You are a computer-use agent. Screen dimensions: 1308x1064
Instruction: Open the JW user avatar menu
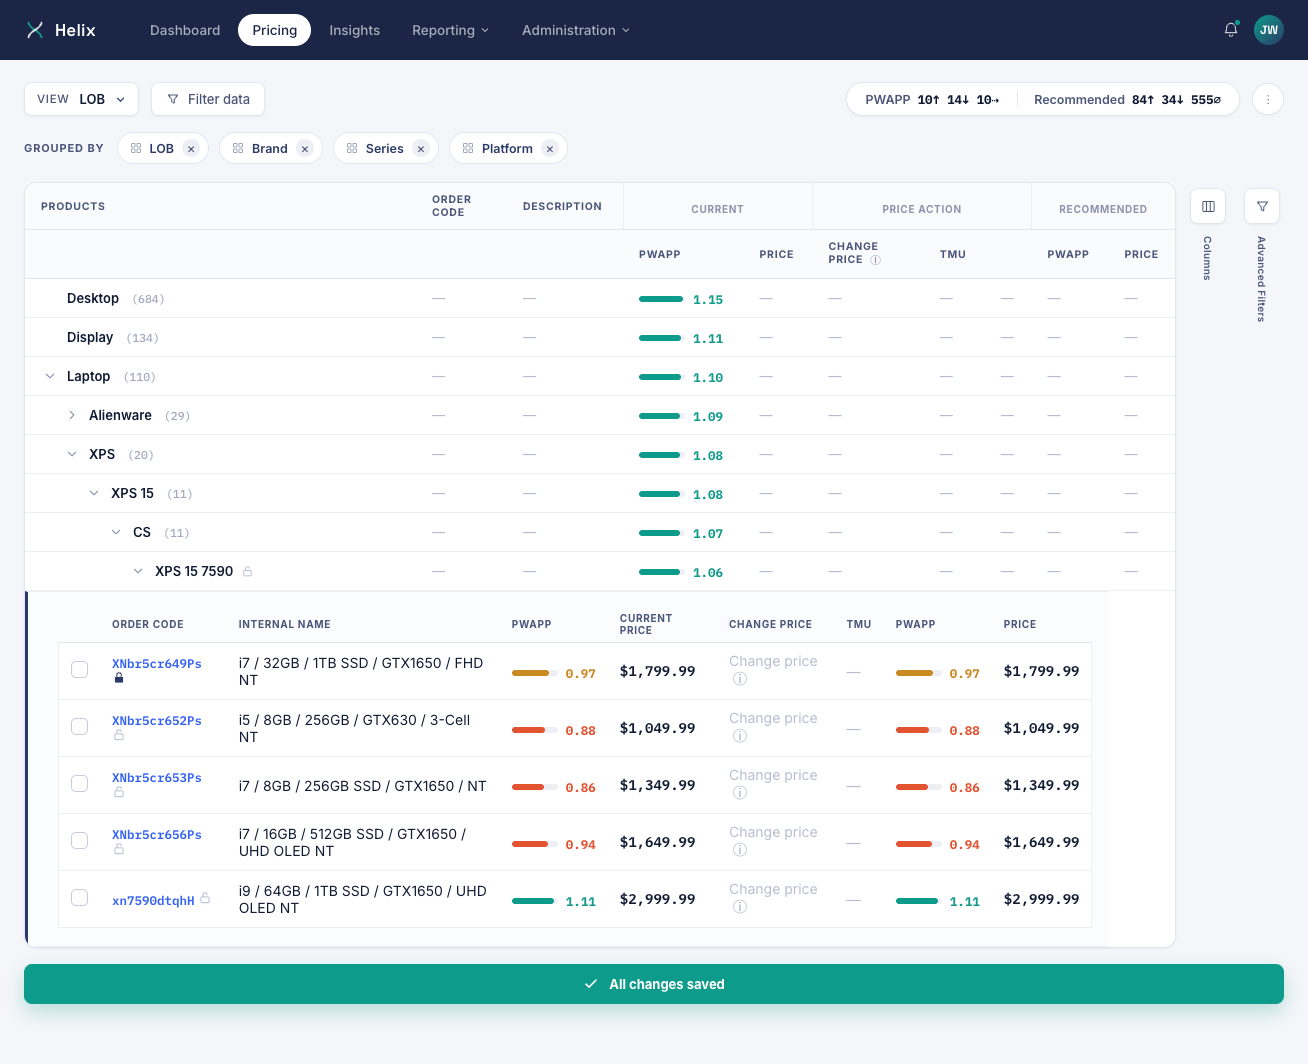(x=1269, y=30)
